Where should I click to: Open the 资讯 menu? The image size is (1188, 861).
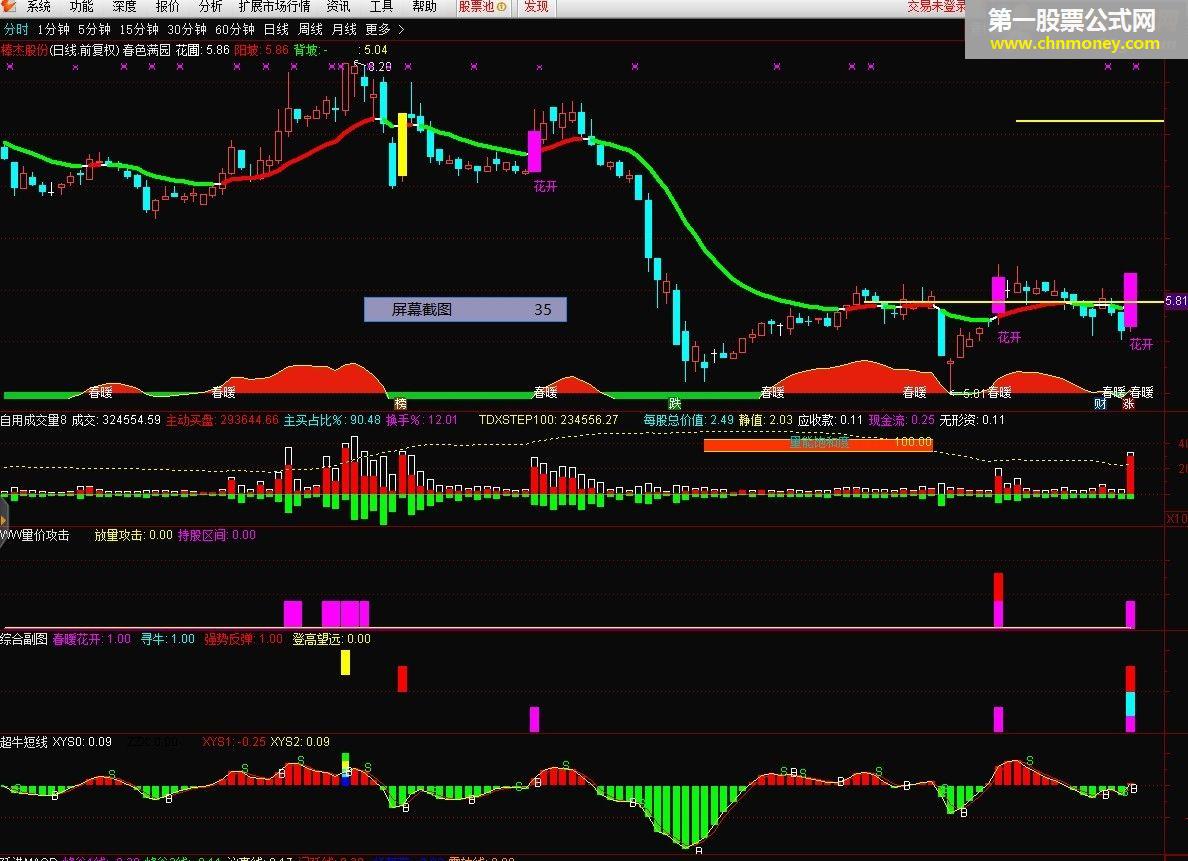click(x=338, y=7)
